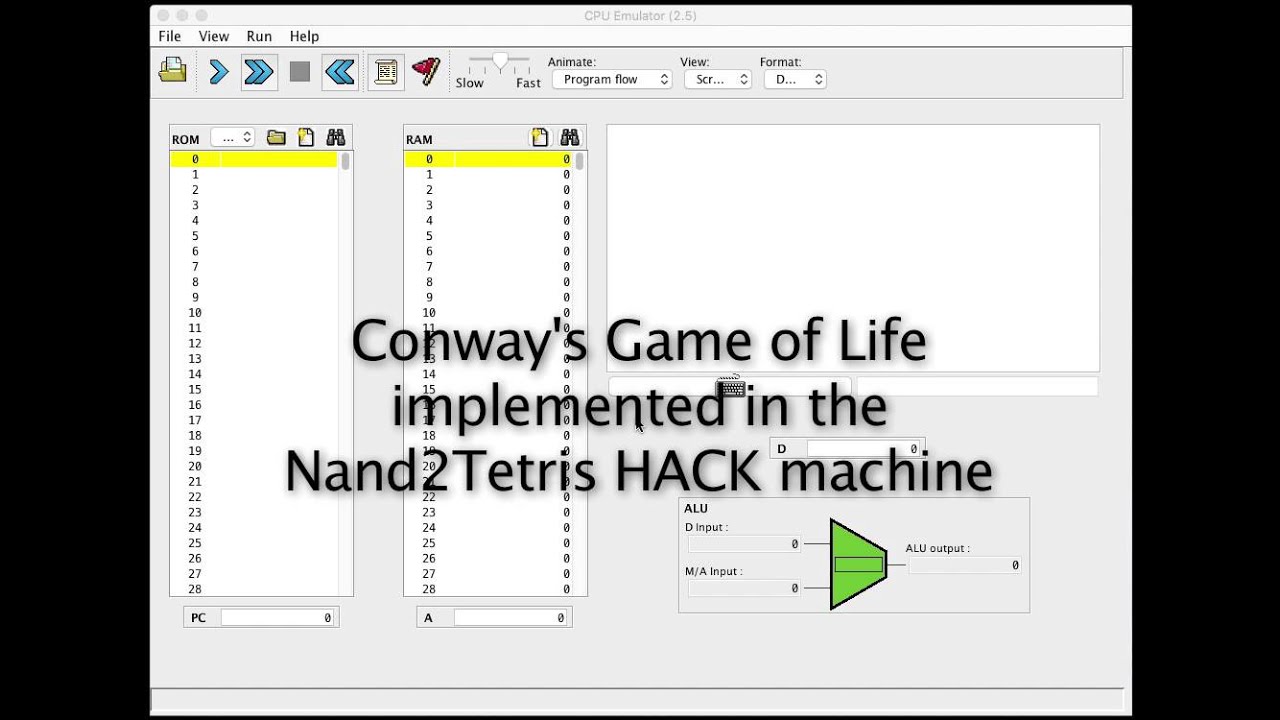
Task: Clear RAM with the new page icon
Action: coord(540,138)
